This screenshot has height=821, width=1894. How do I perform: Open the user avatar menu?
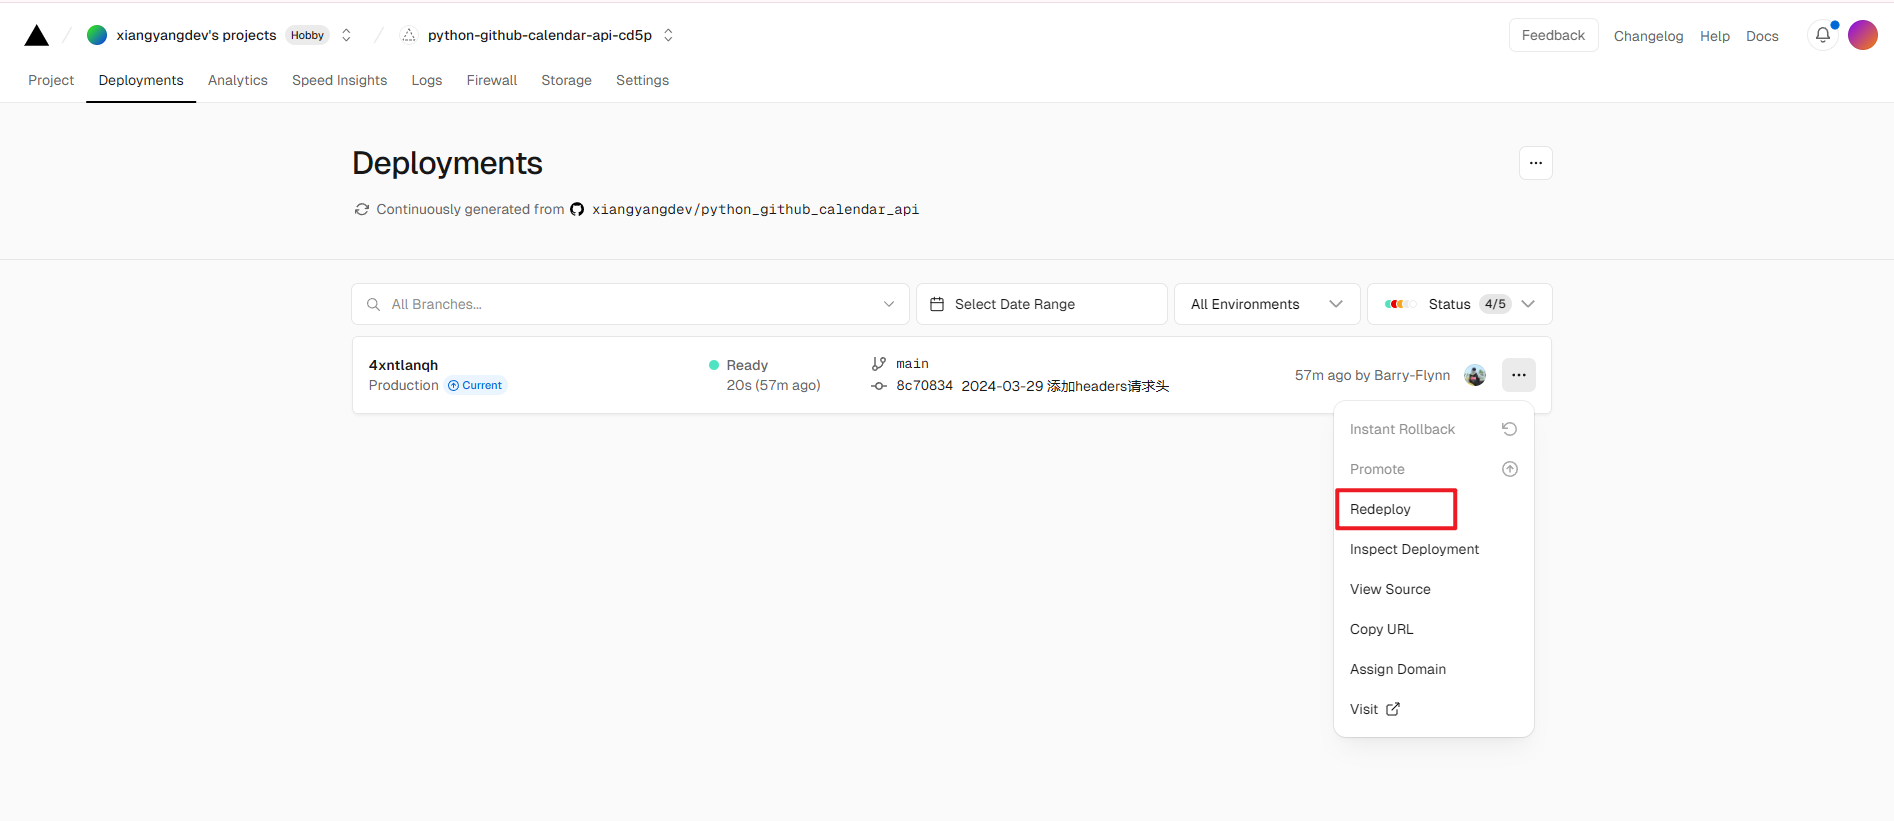1862,35
